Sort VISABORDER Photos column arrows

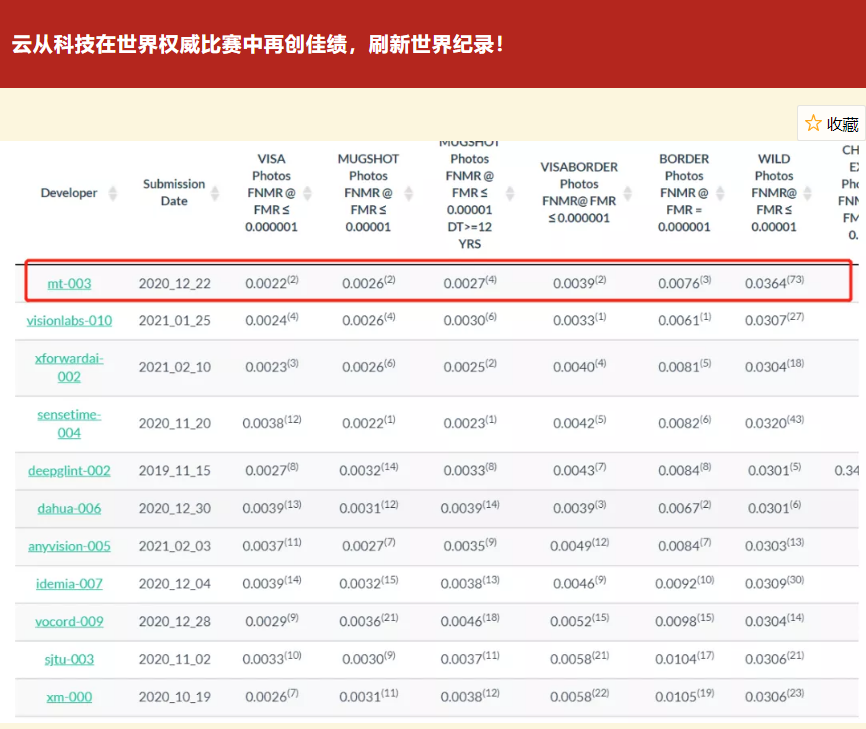coord(627,193)
